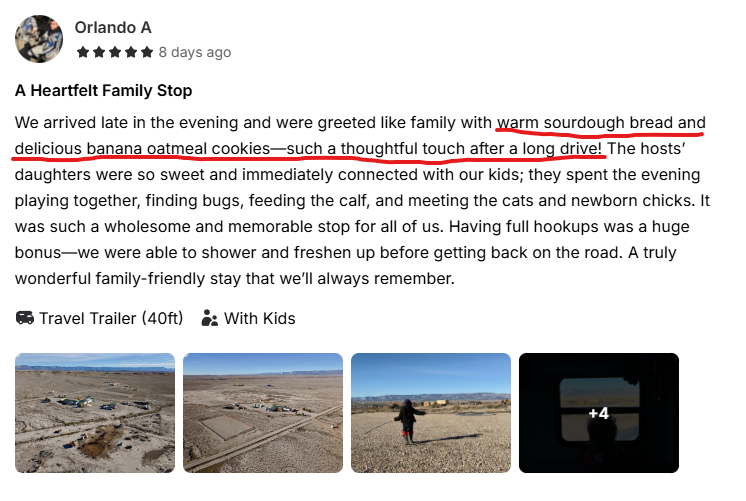
Task: Open the photo of child walking
Action: (x=431, y=412)
